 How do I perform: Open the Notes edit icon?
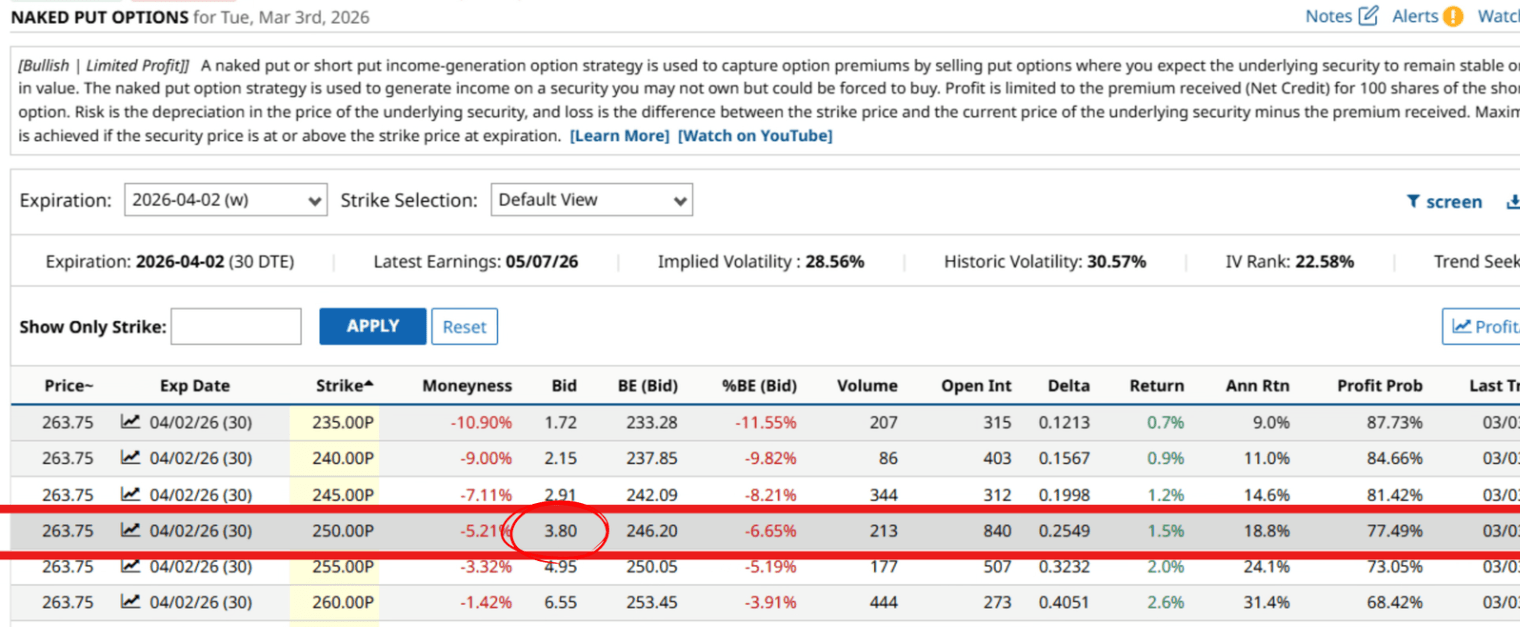tap(1369, 16)
